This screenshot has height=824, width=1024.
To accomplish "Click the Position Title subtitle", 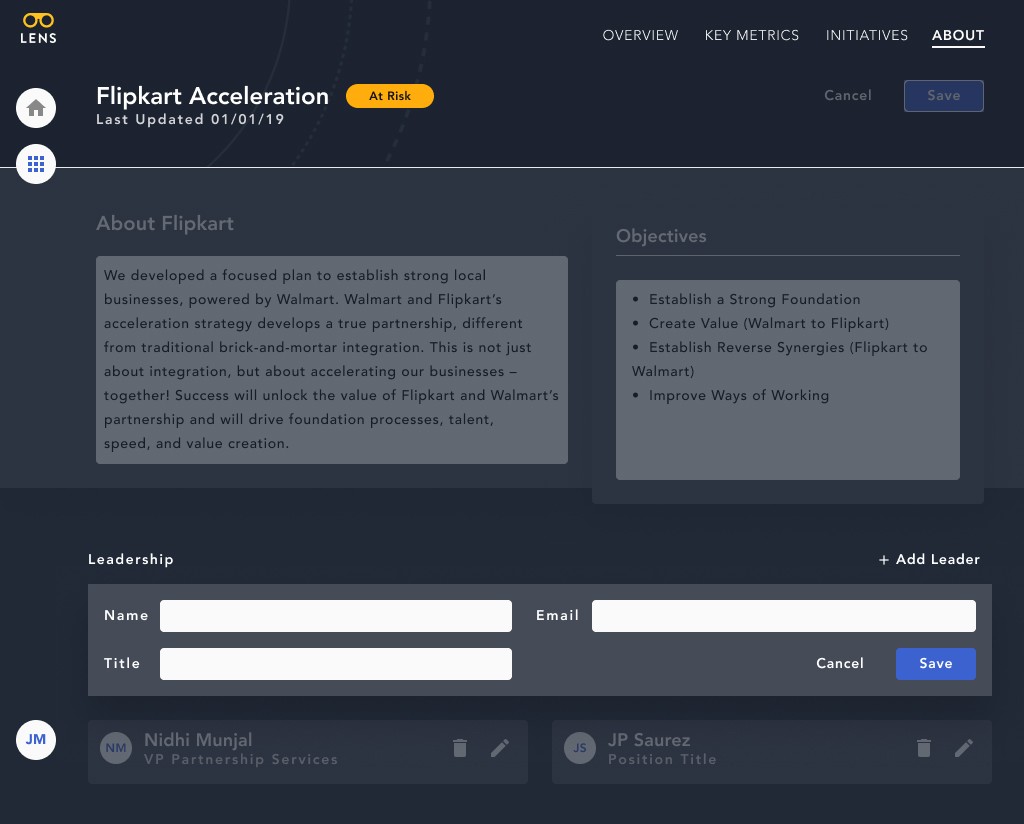I will (x=662, y=759).
